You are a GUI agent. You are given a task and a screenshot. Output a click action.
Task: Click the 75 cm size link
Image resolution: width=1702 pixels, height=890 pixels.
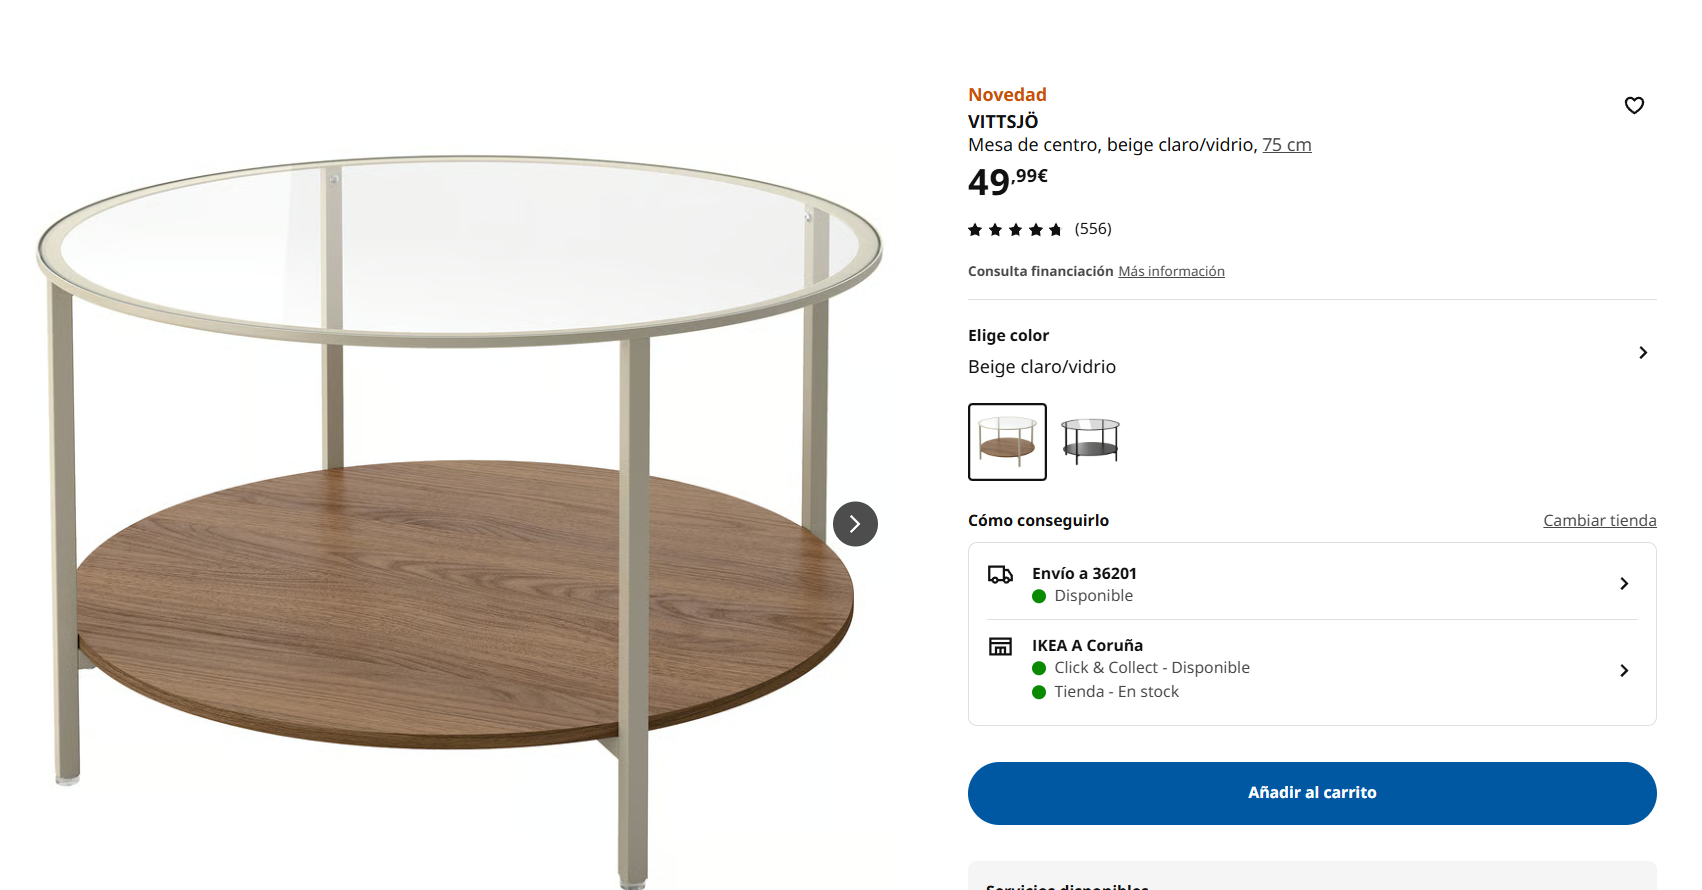click(x=1287, y=145)
